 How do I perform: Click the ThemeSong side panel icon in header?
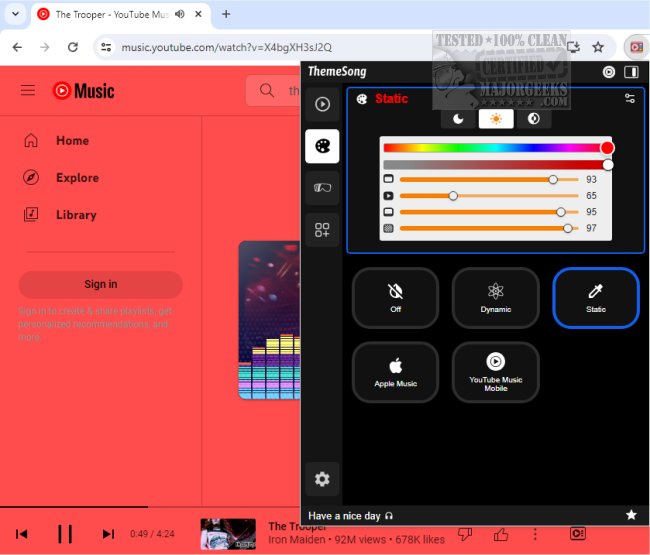(x=631, y=72)
